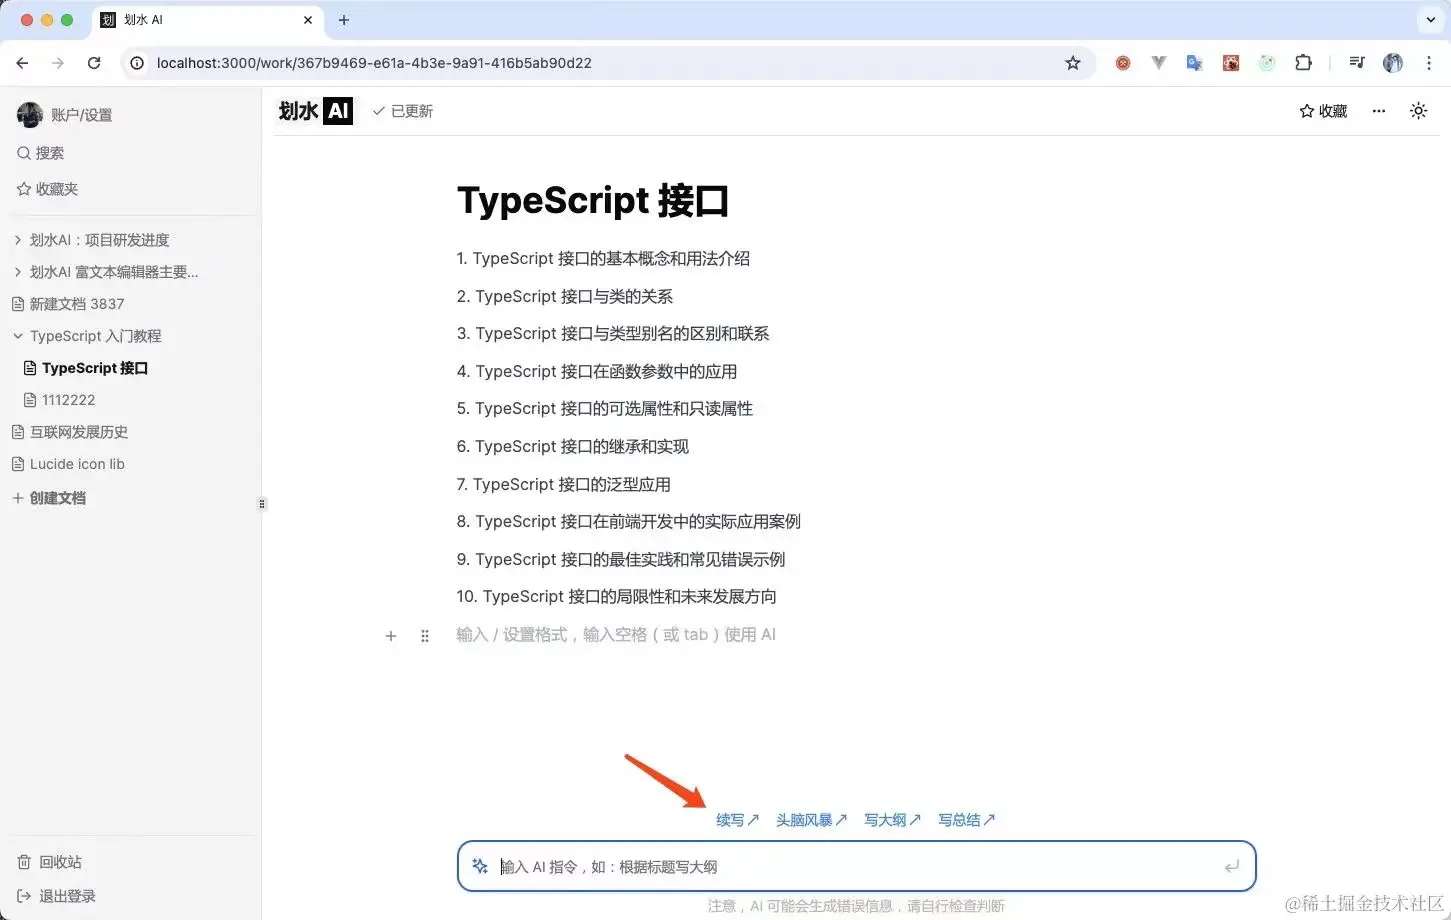Close the 划水 AI browser tab
The image size is (1451, 920).
[307, 20]
